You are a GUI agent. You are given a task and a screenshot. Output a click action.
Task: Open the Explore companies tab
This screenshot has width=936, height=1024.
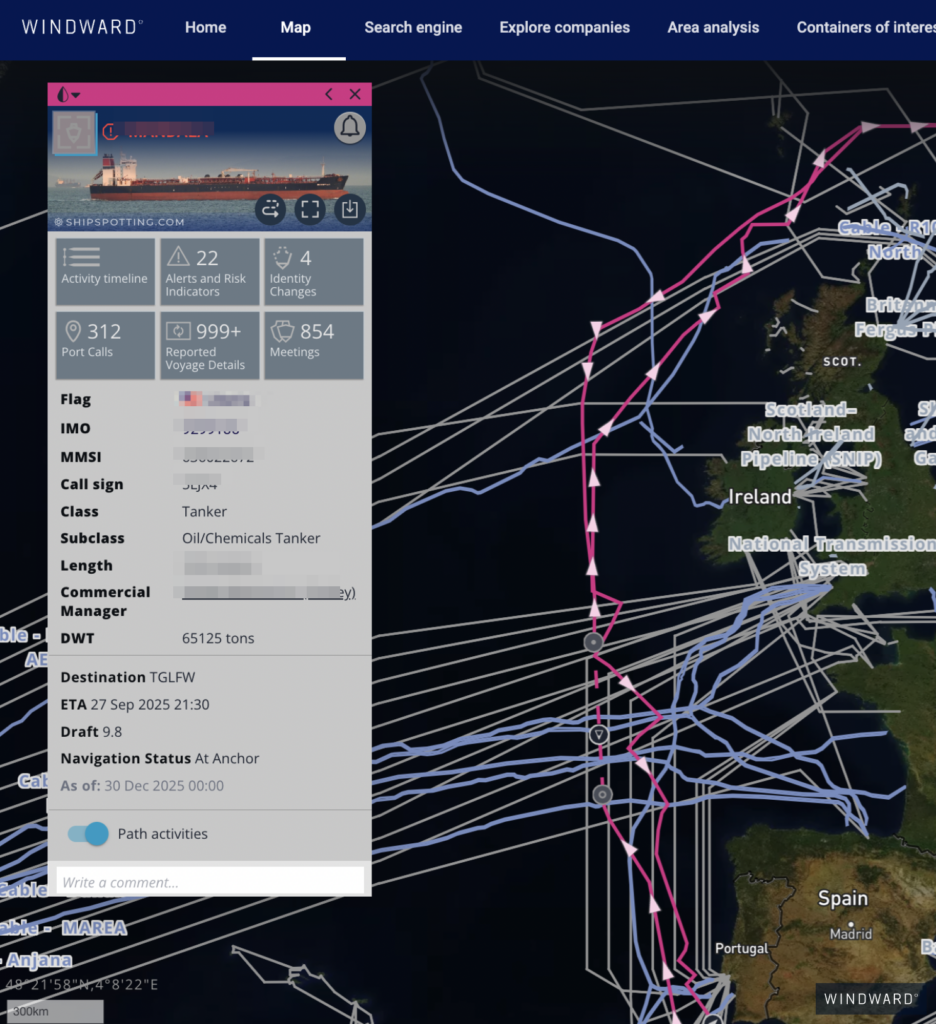(x=564, y=27)
